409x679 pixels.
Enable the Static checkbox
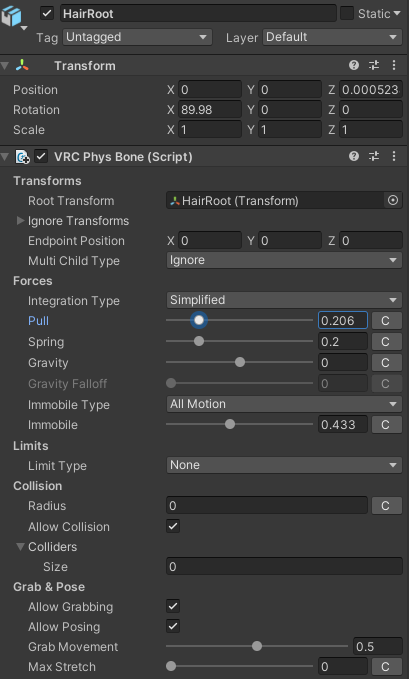click(x=347, y=13)
